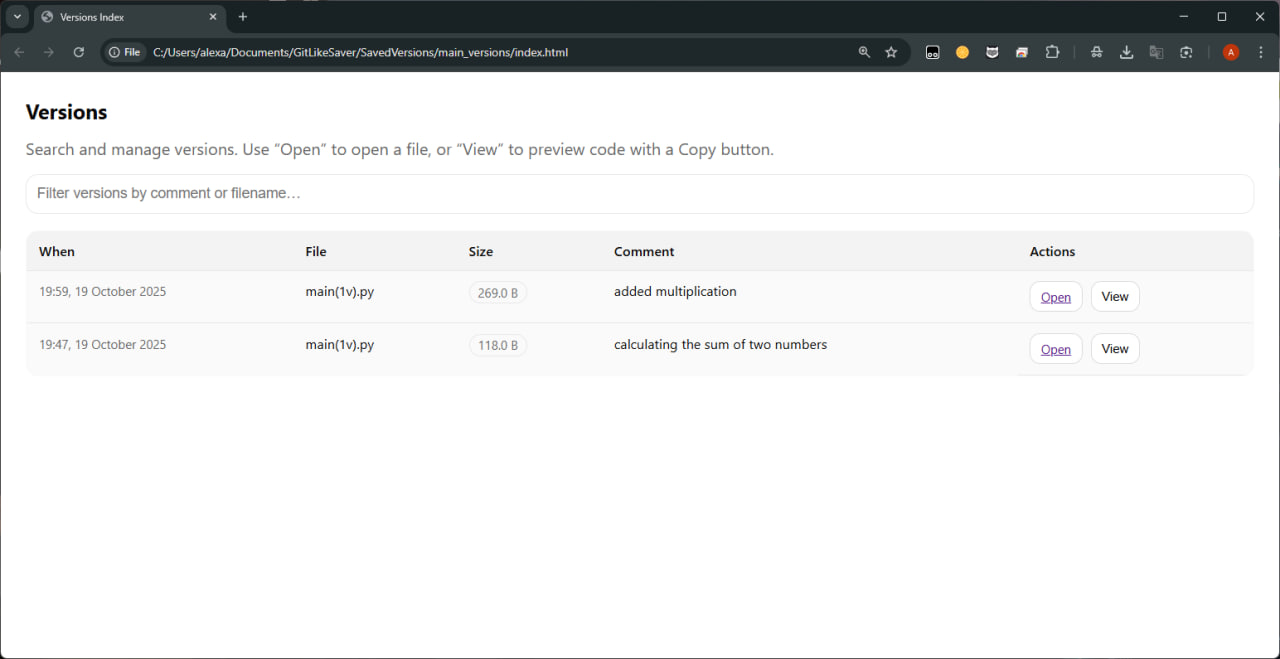View code for the 19:47 version
This screenshot has height=659, width=1280.
pyautogui.click(x=1114, y=349)
